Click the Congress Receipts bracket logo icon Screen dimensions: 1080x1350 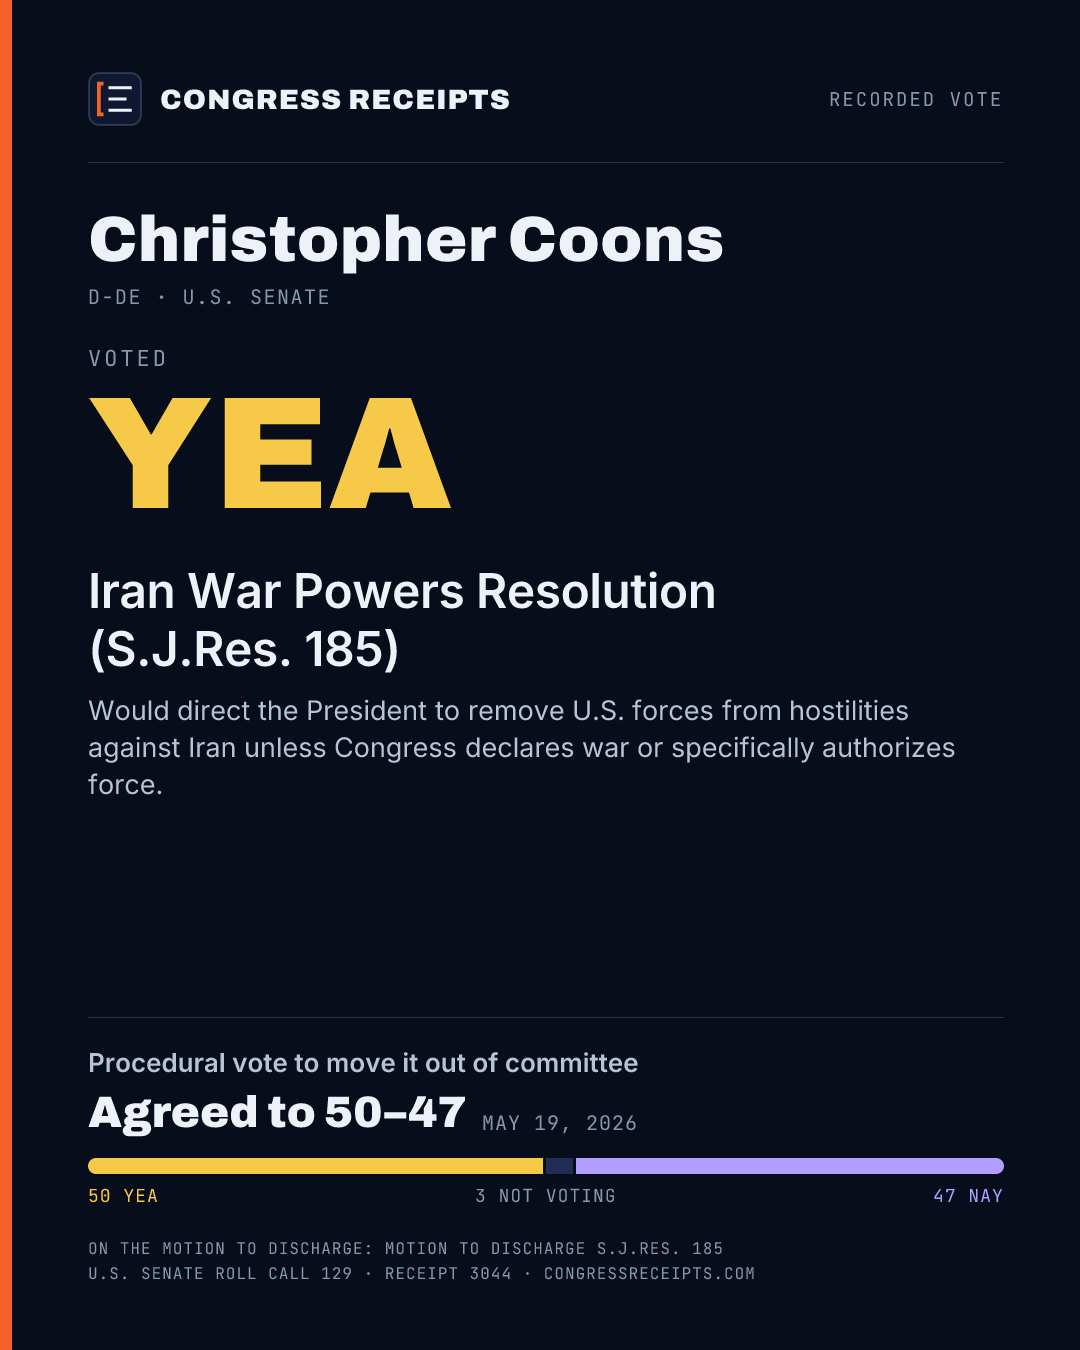pyautogui.click(x=115, y=99)
